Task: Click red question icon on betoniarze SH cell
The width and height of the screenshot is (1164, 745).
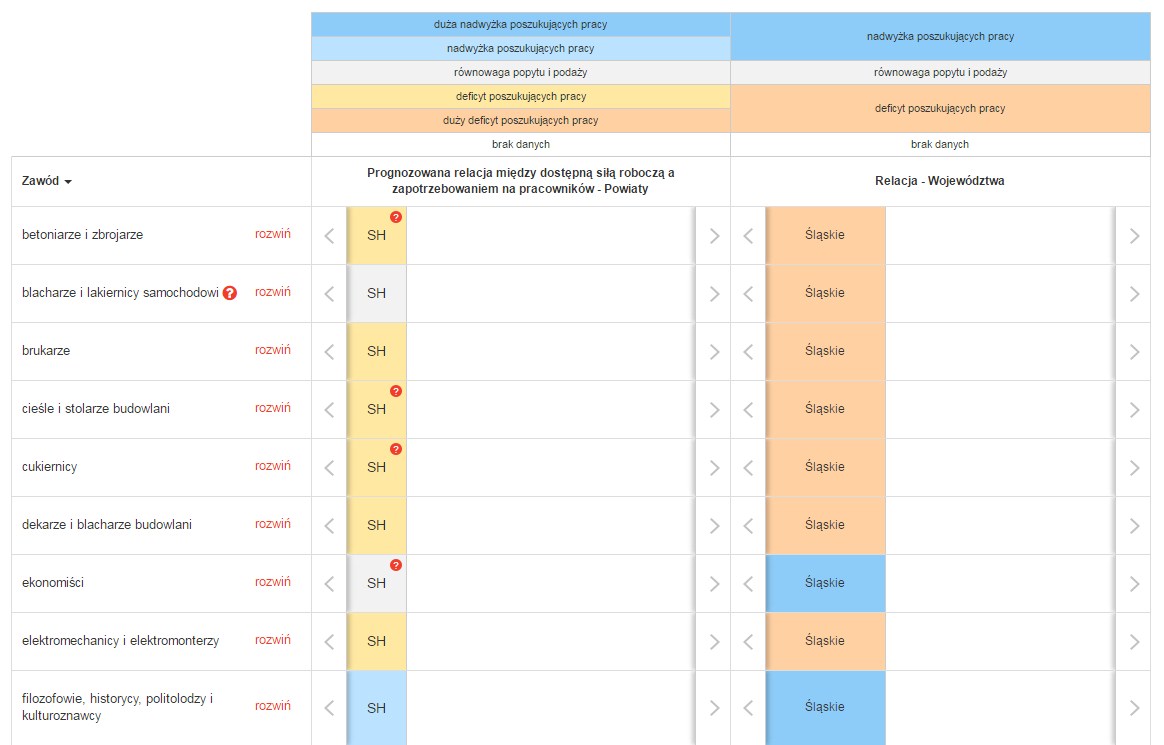Action: pyautogui.click(x=396, y=217)
